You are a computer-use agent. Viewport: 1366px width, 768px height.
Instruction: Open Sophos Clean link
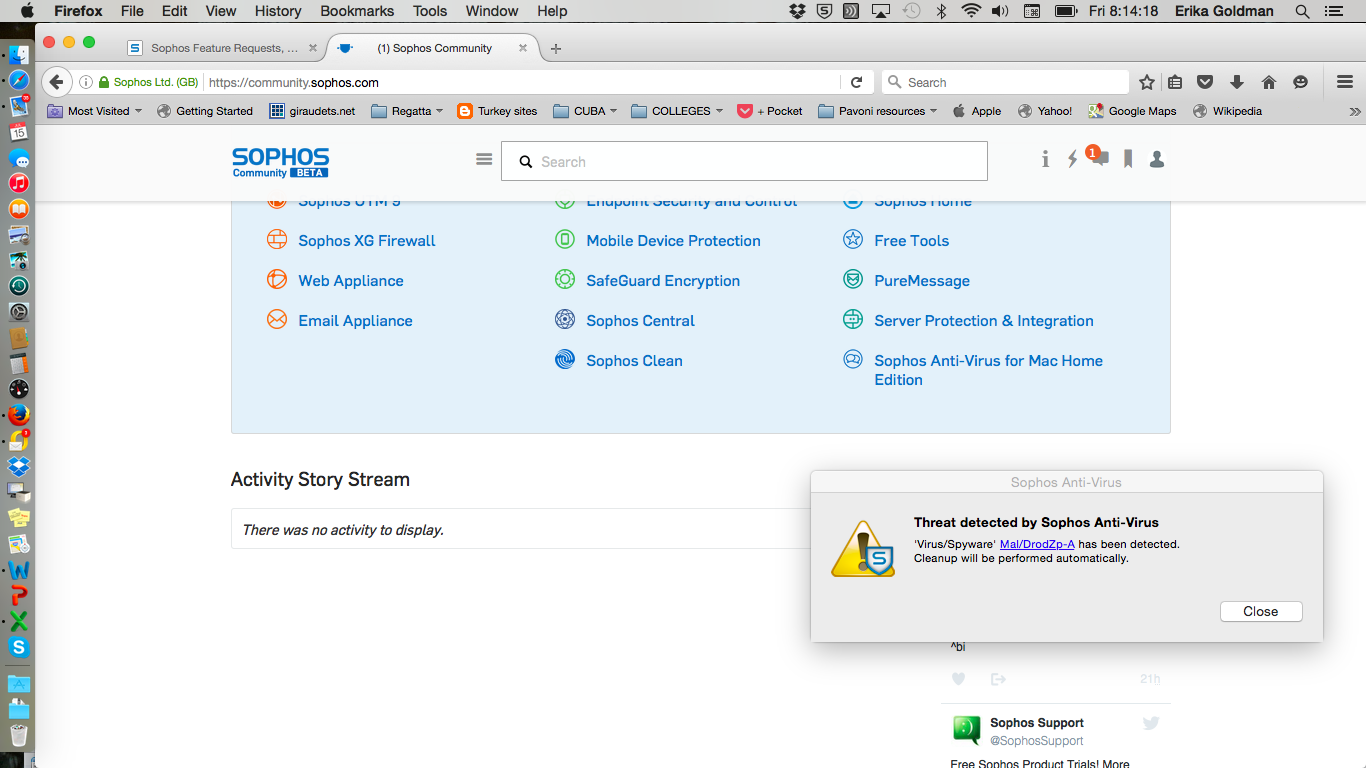[634, 361]
